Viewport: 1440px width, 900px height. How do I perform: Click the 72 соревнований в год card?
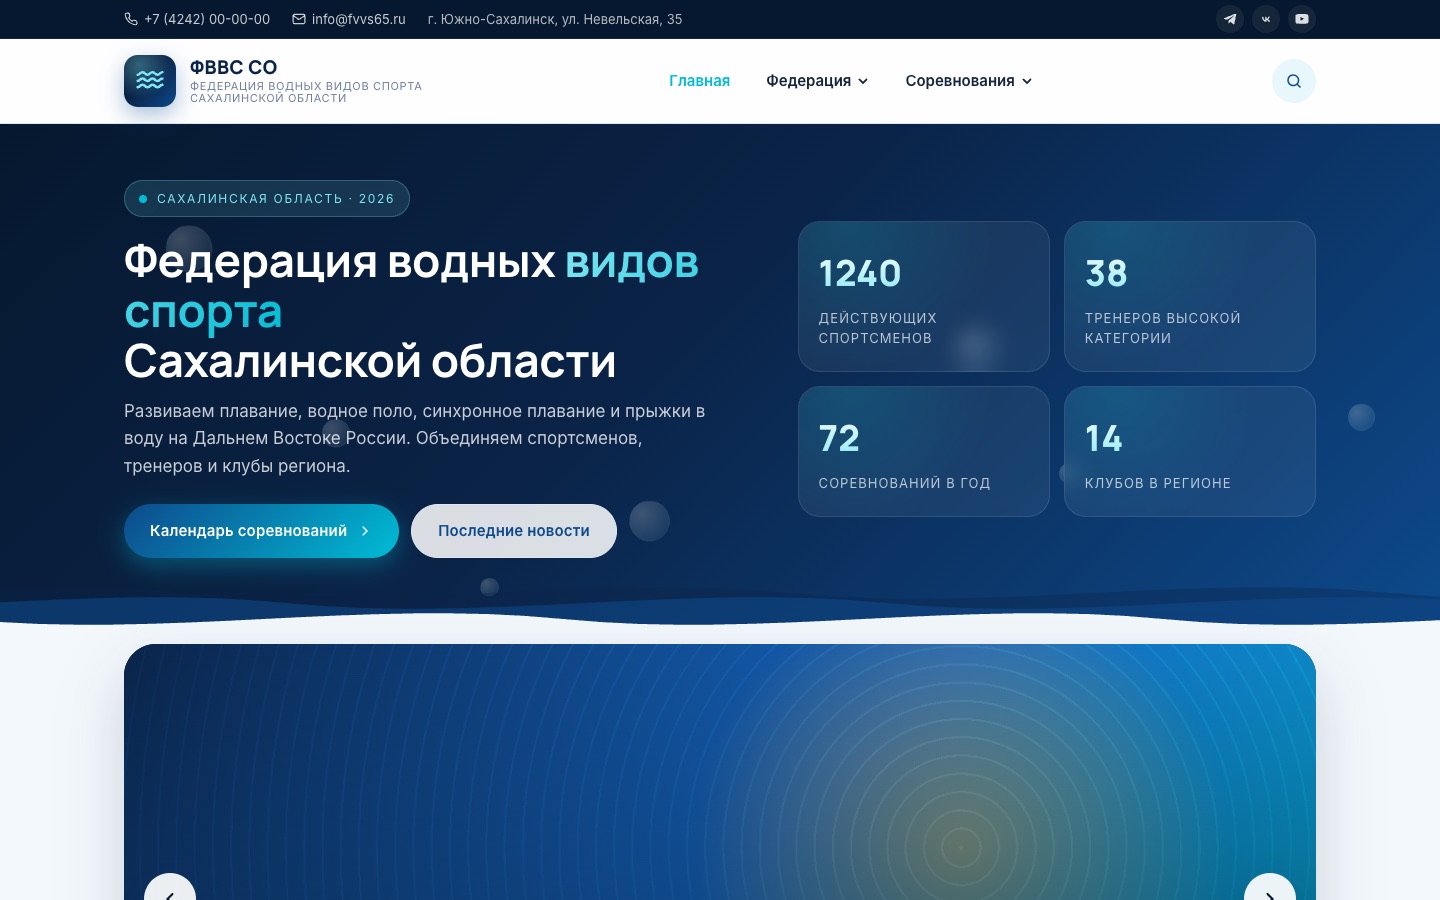(x=924, y=451)
